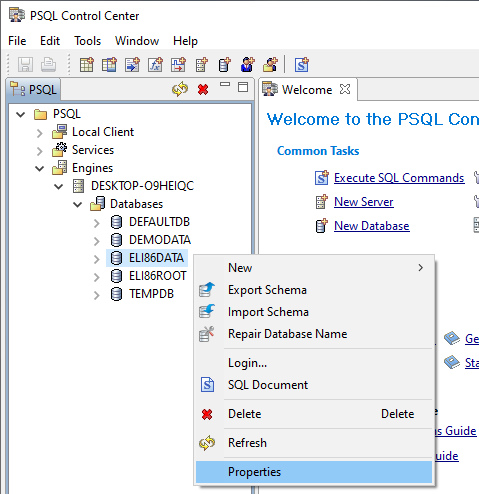The height and width of the screenshot is (494, 479).
Task: Click the New SQL Document toolbar icon
Action: [x=302, y=64]
